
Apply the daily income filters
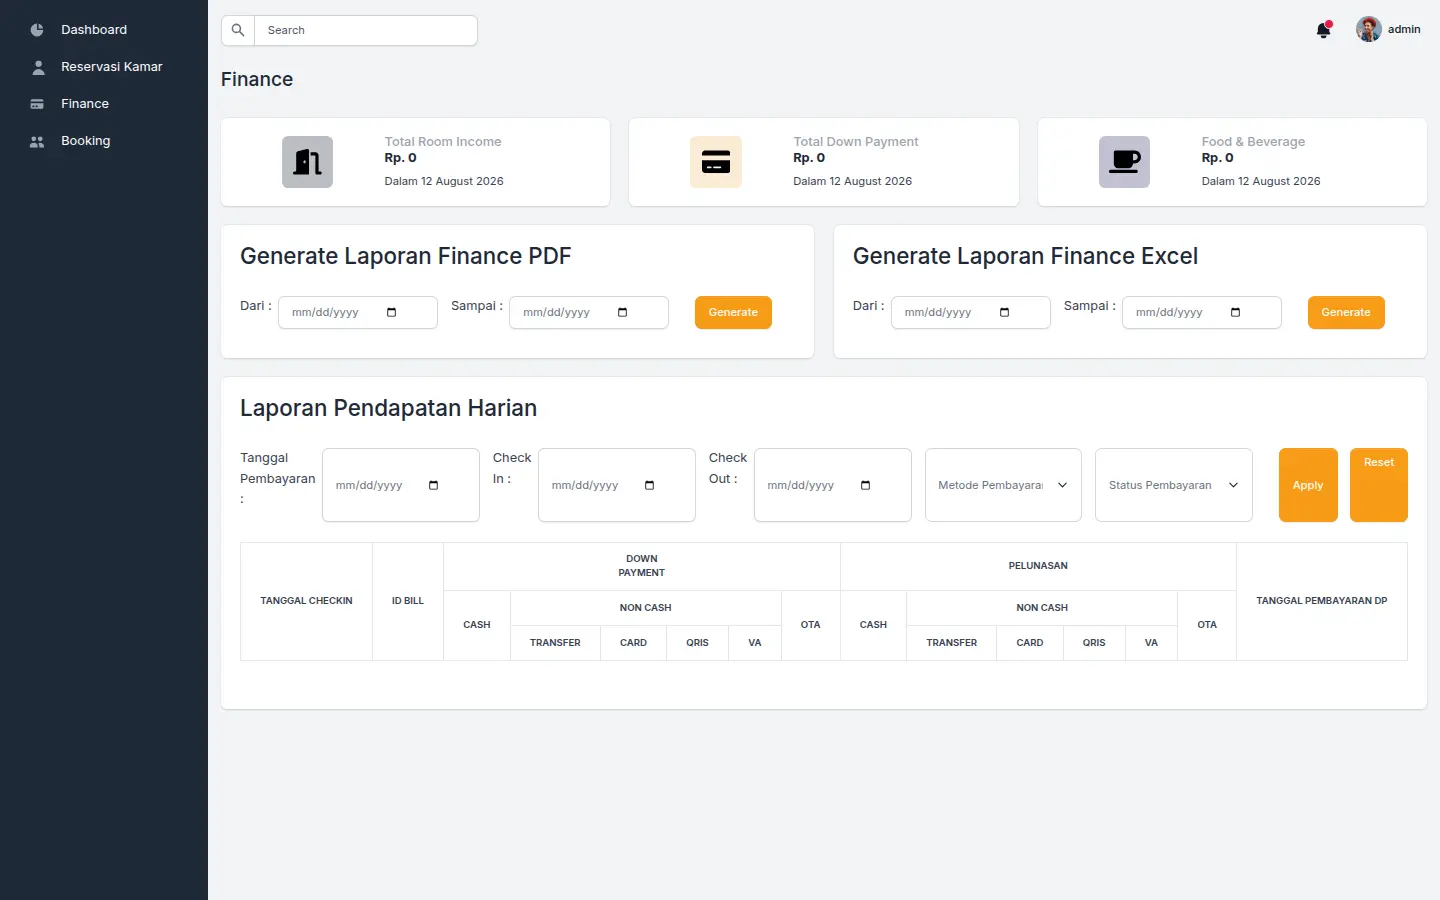[1308, 485]
